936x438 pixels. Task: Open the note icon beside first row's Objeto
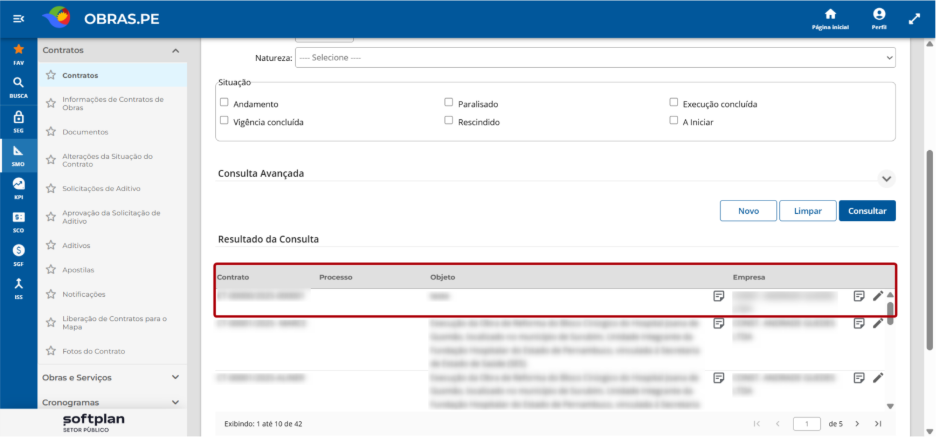(719, 295)
